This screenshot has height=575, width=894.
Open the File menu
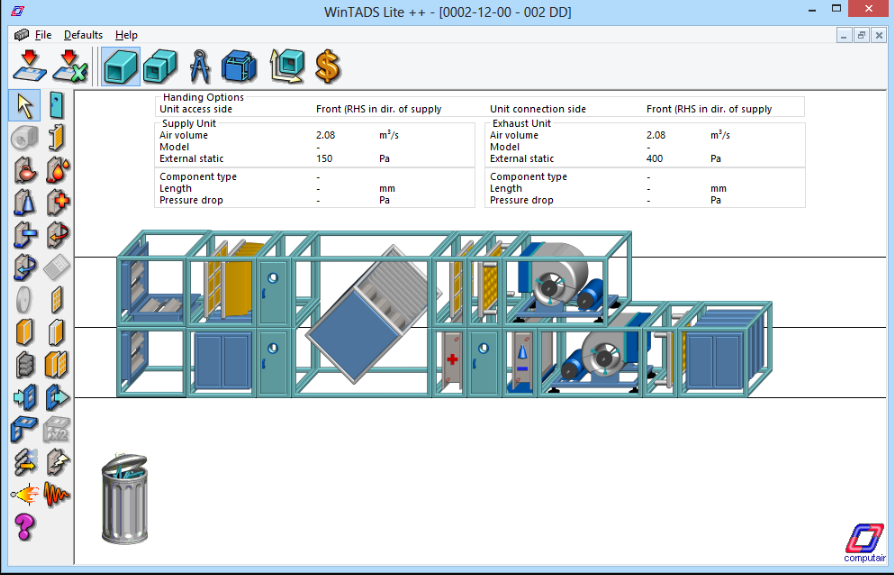tap(43, 35)
